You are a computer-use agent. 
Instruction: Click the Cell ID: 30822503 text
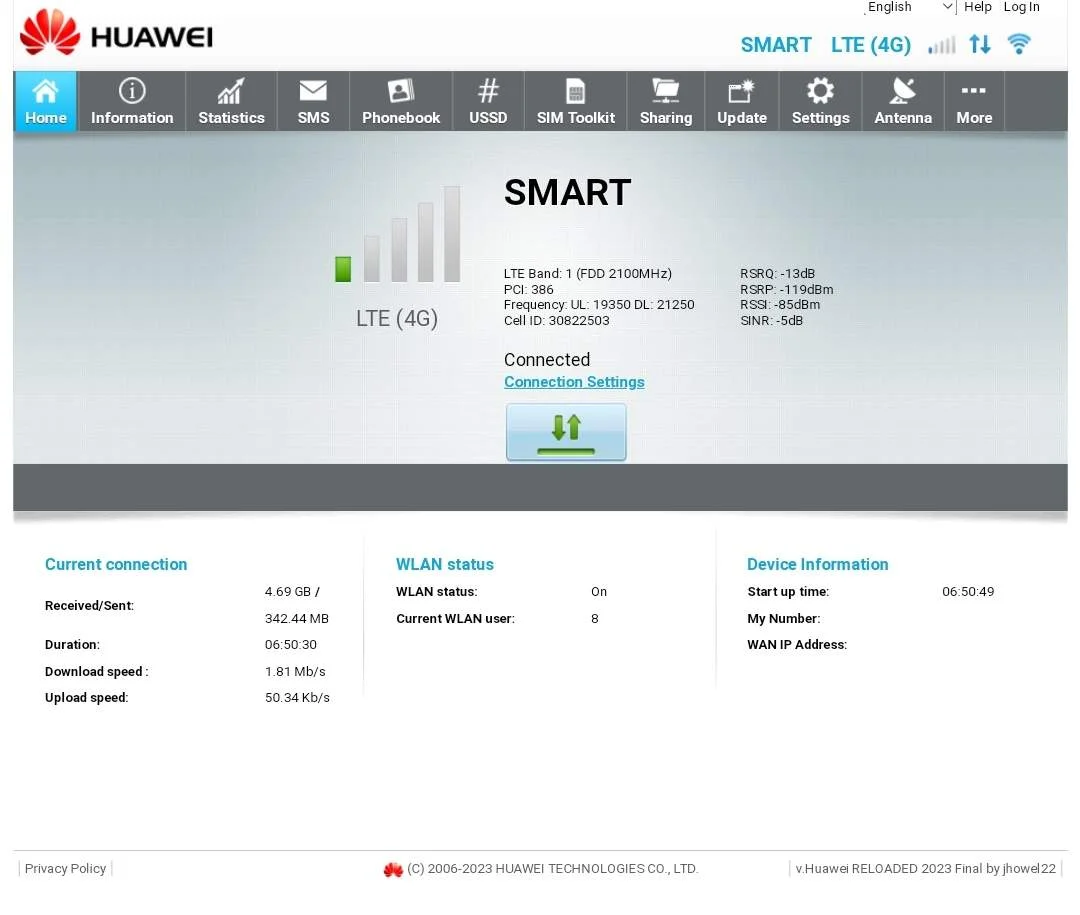coord(557,320)
